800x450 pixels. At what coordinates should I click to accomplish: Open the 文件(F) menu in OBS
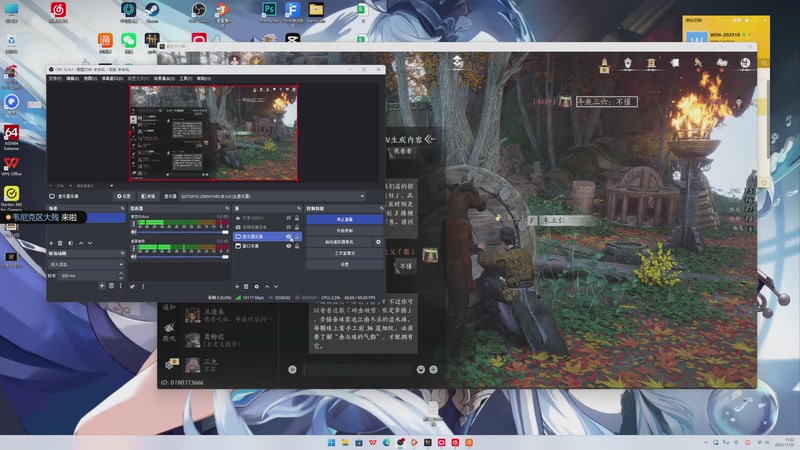click(55, 79)
